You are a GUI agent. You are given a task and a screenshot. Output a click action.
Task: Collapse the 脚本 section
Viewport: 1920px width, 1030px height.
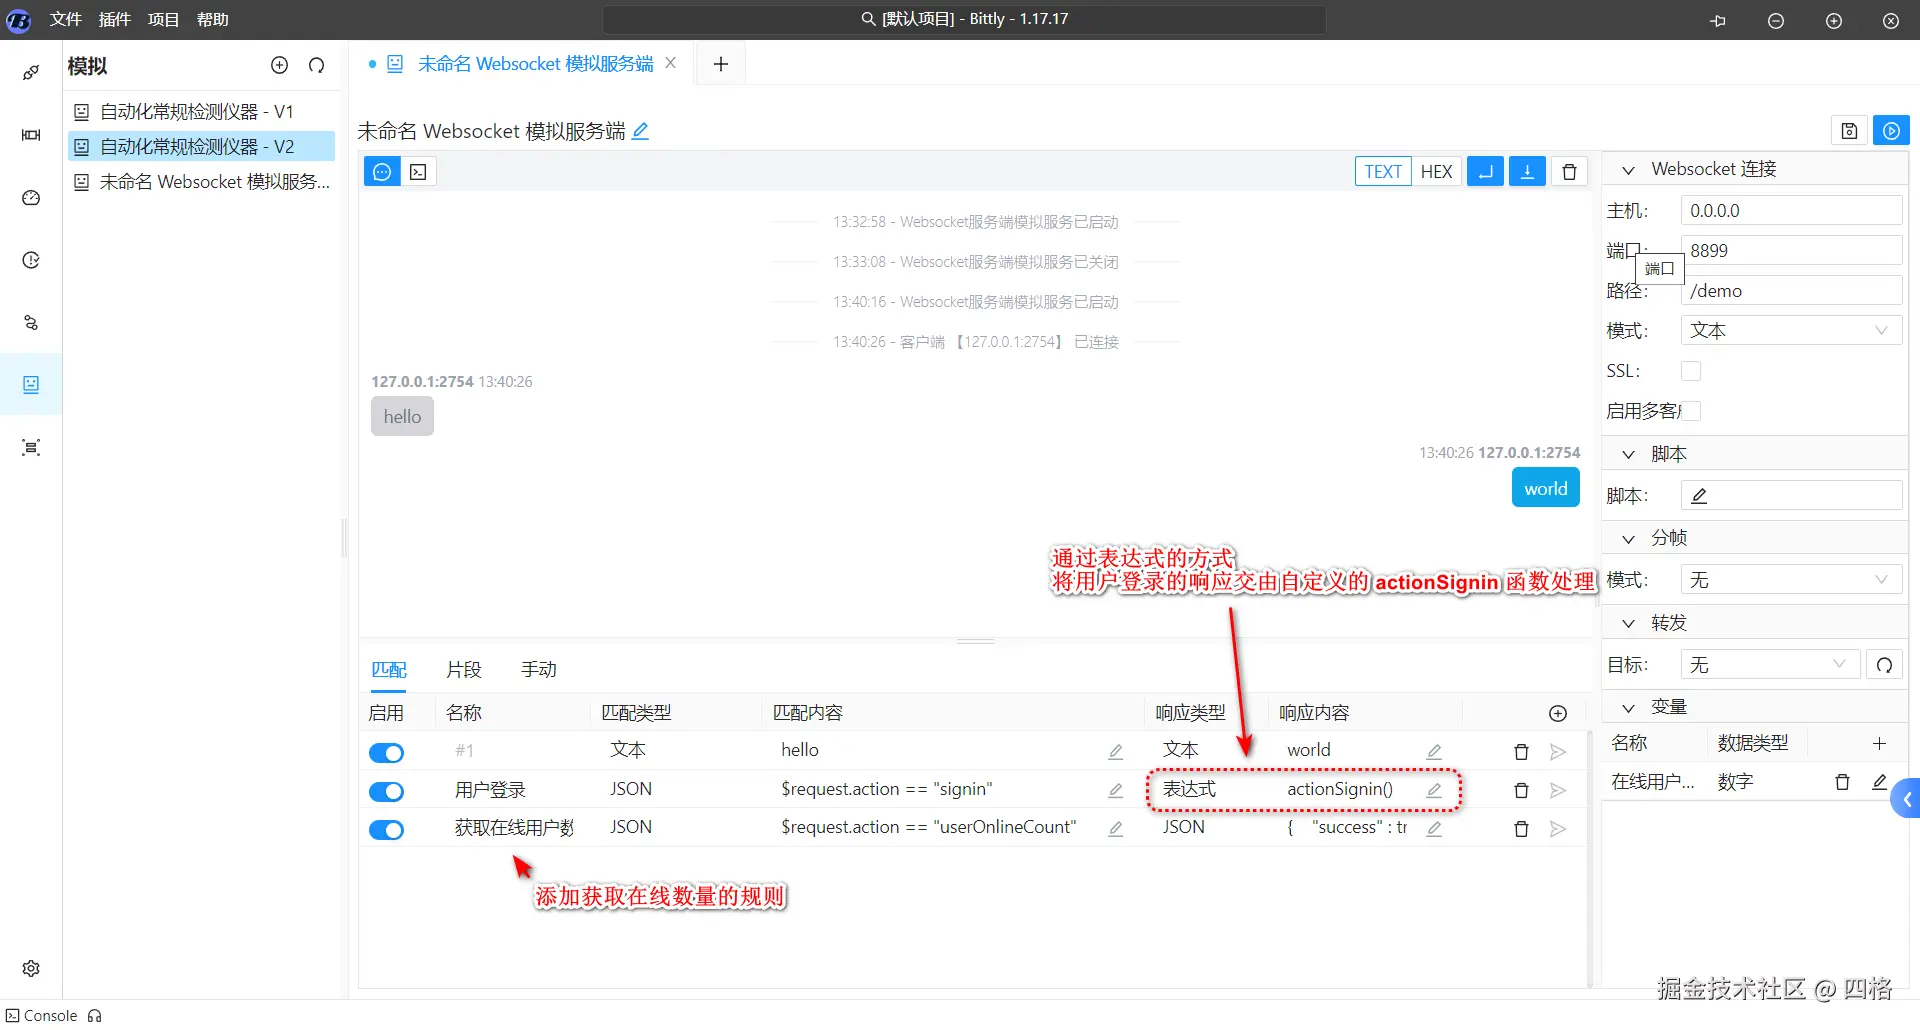[x=1628, y=454]
